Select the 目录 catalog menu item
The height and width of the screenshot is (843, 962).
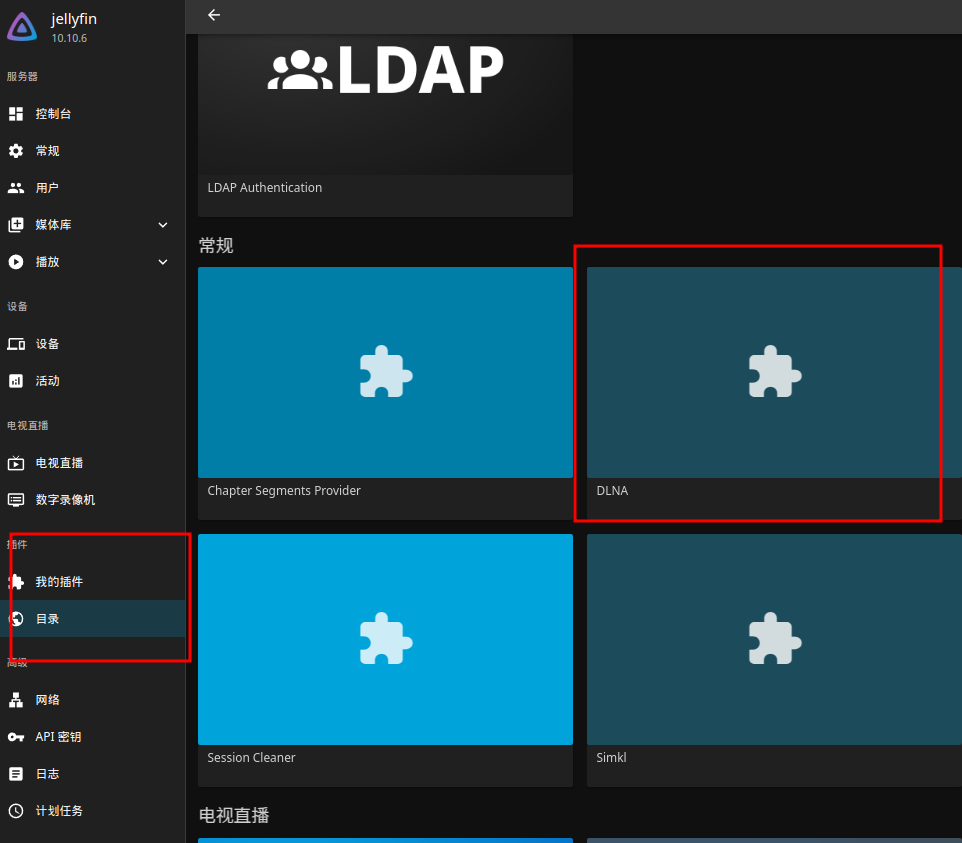(x=93, y=618)
